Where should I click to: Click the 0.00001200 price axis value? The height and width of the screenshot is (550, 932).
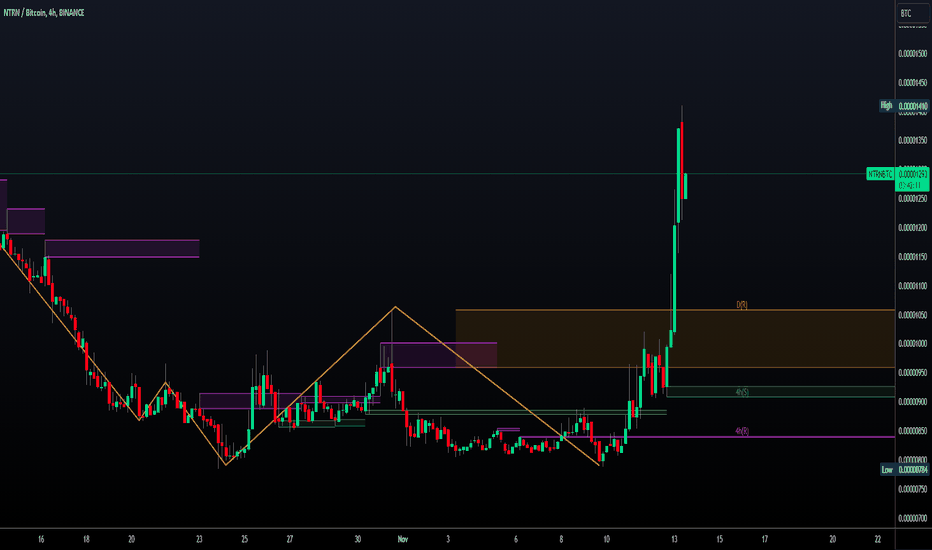coord(912,228)
